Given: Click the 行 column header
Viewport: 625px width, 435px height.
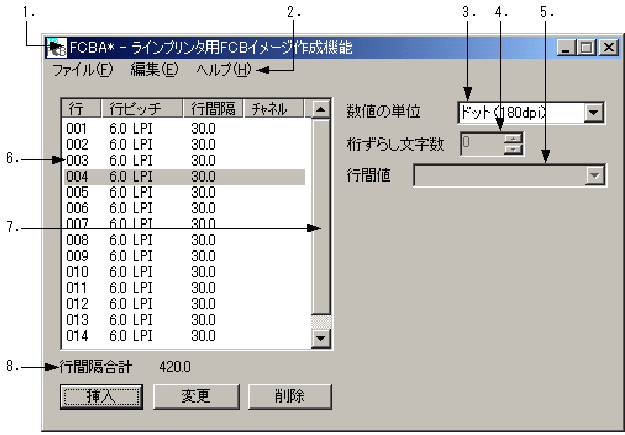Looking at the screenshot, I should tap(81, 108).
